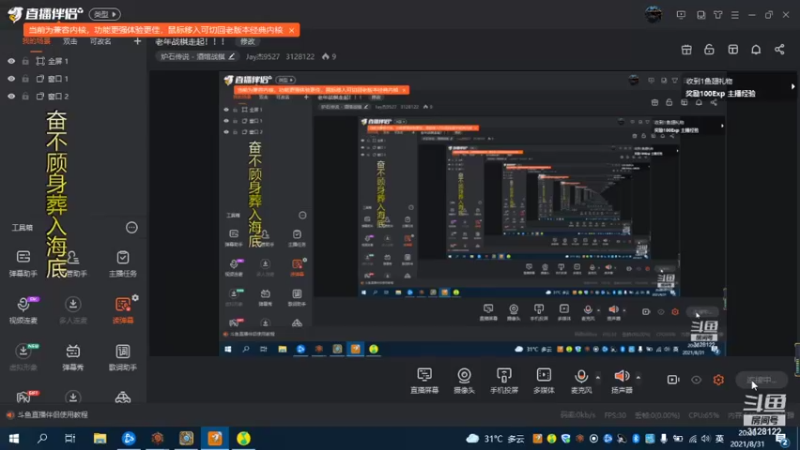Click the record video icon beside preview eye

673,380
